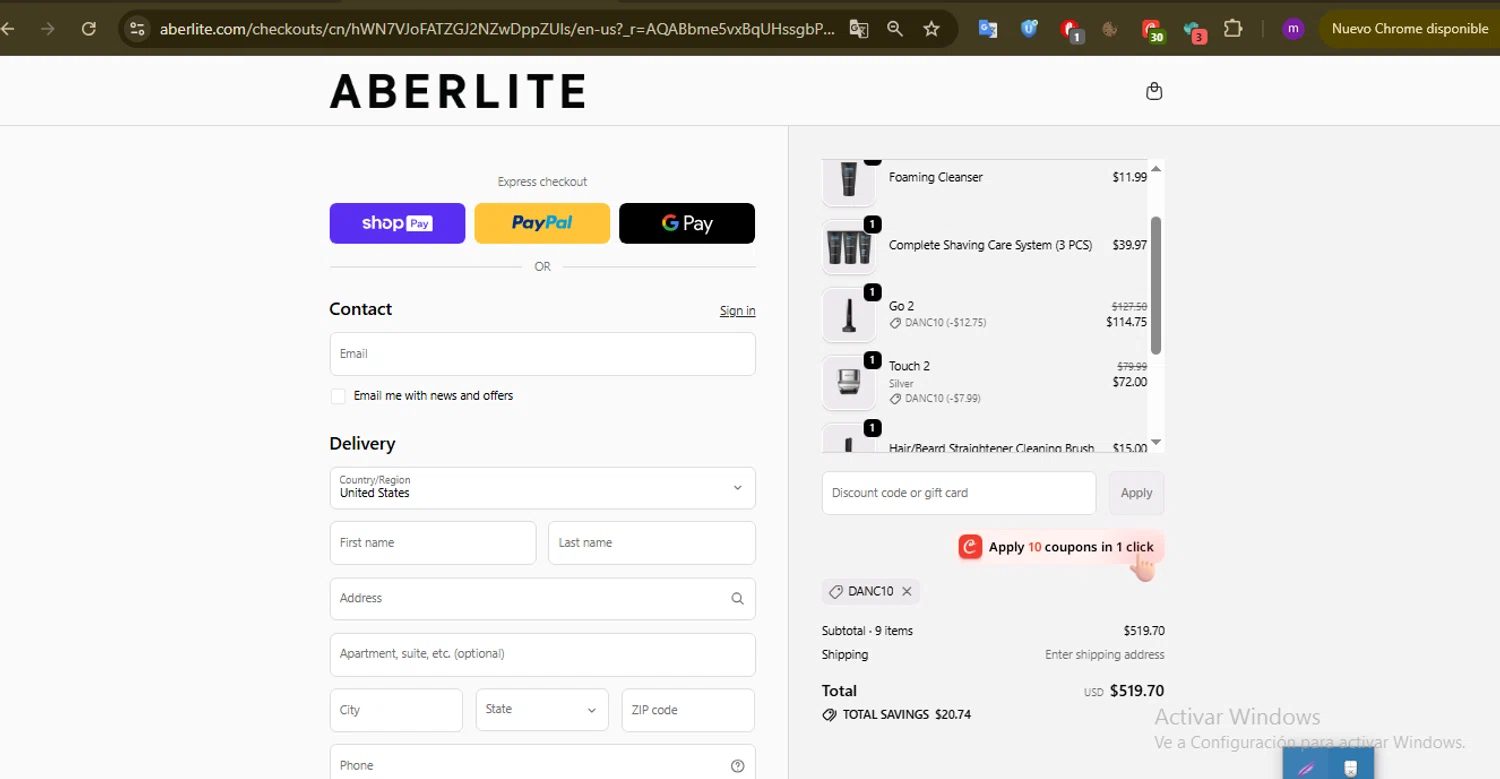1500x779 pixels.
Task: Focus the Discount code or gift card field
Action: pyautogui.click(x=959, y=493)
